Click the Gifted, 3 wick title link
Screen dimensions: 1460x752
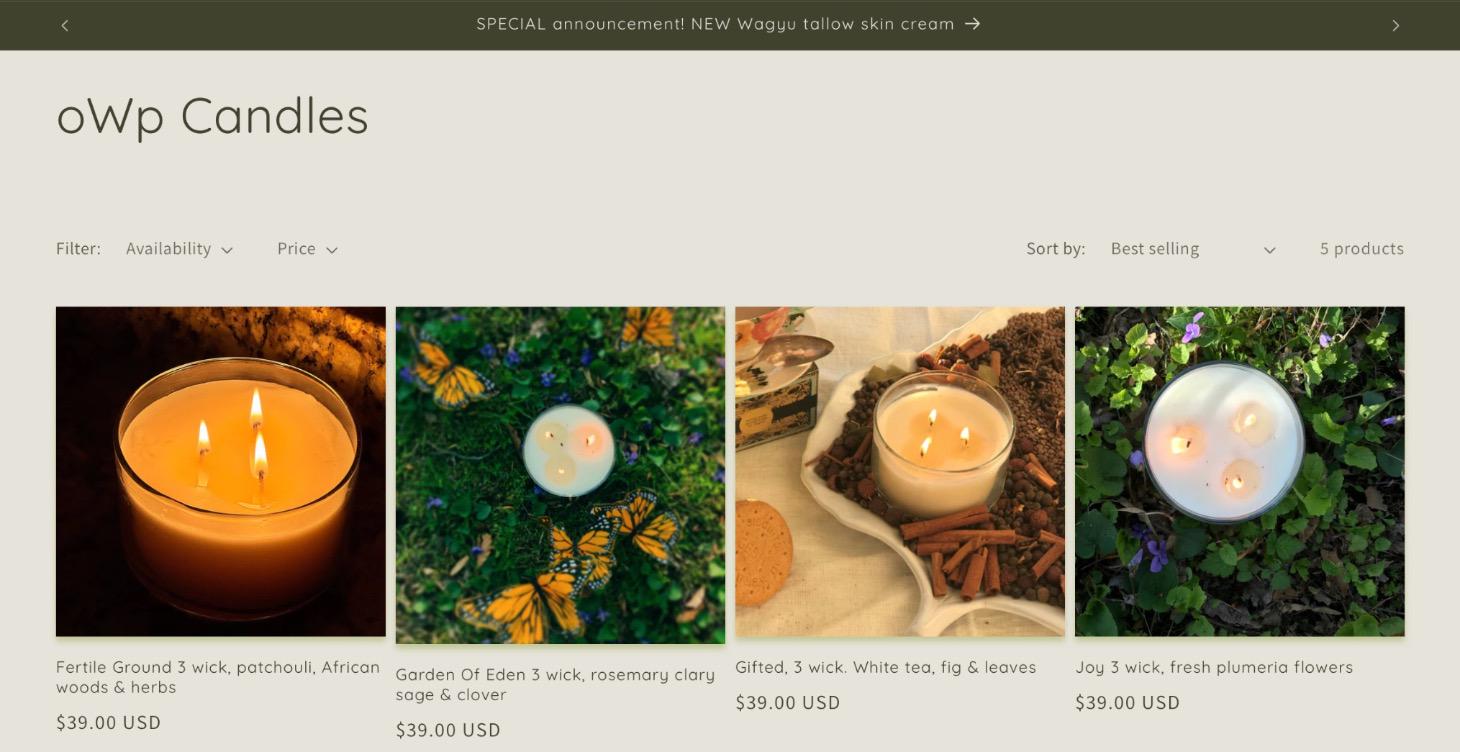(x=885, y=667)
